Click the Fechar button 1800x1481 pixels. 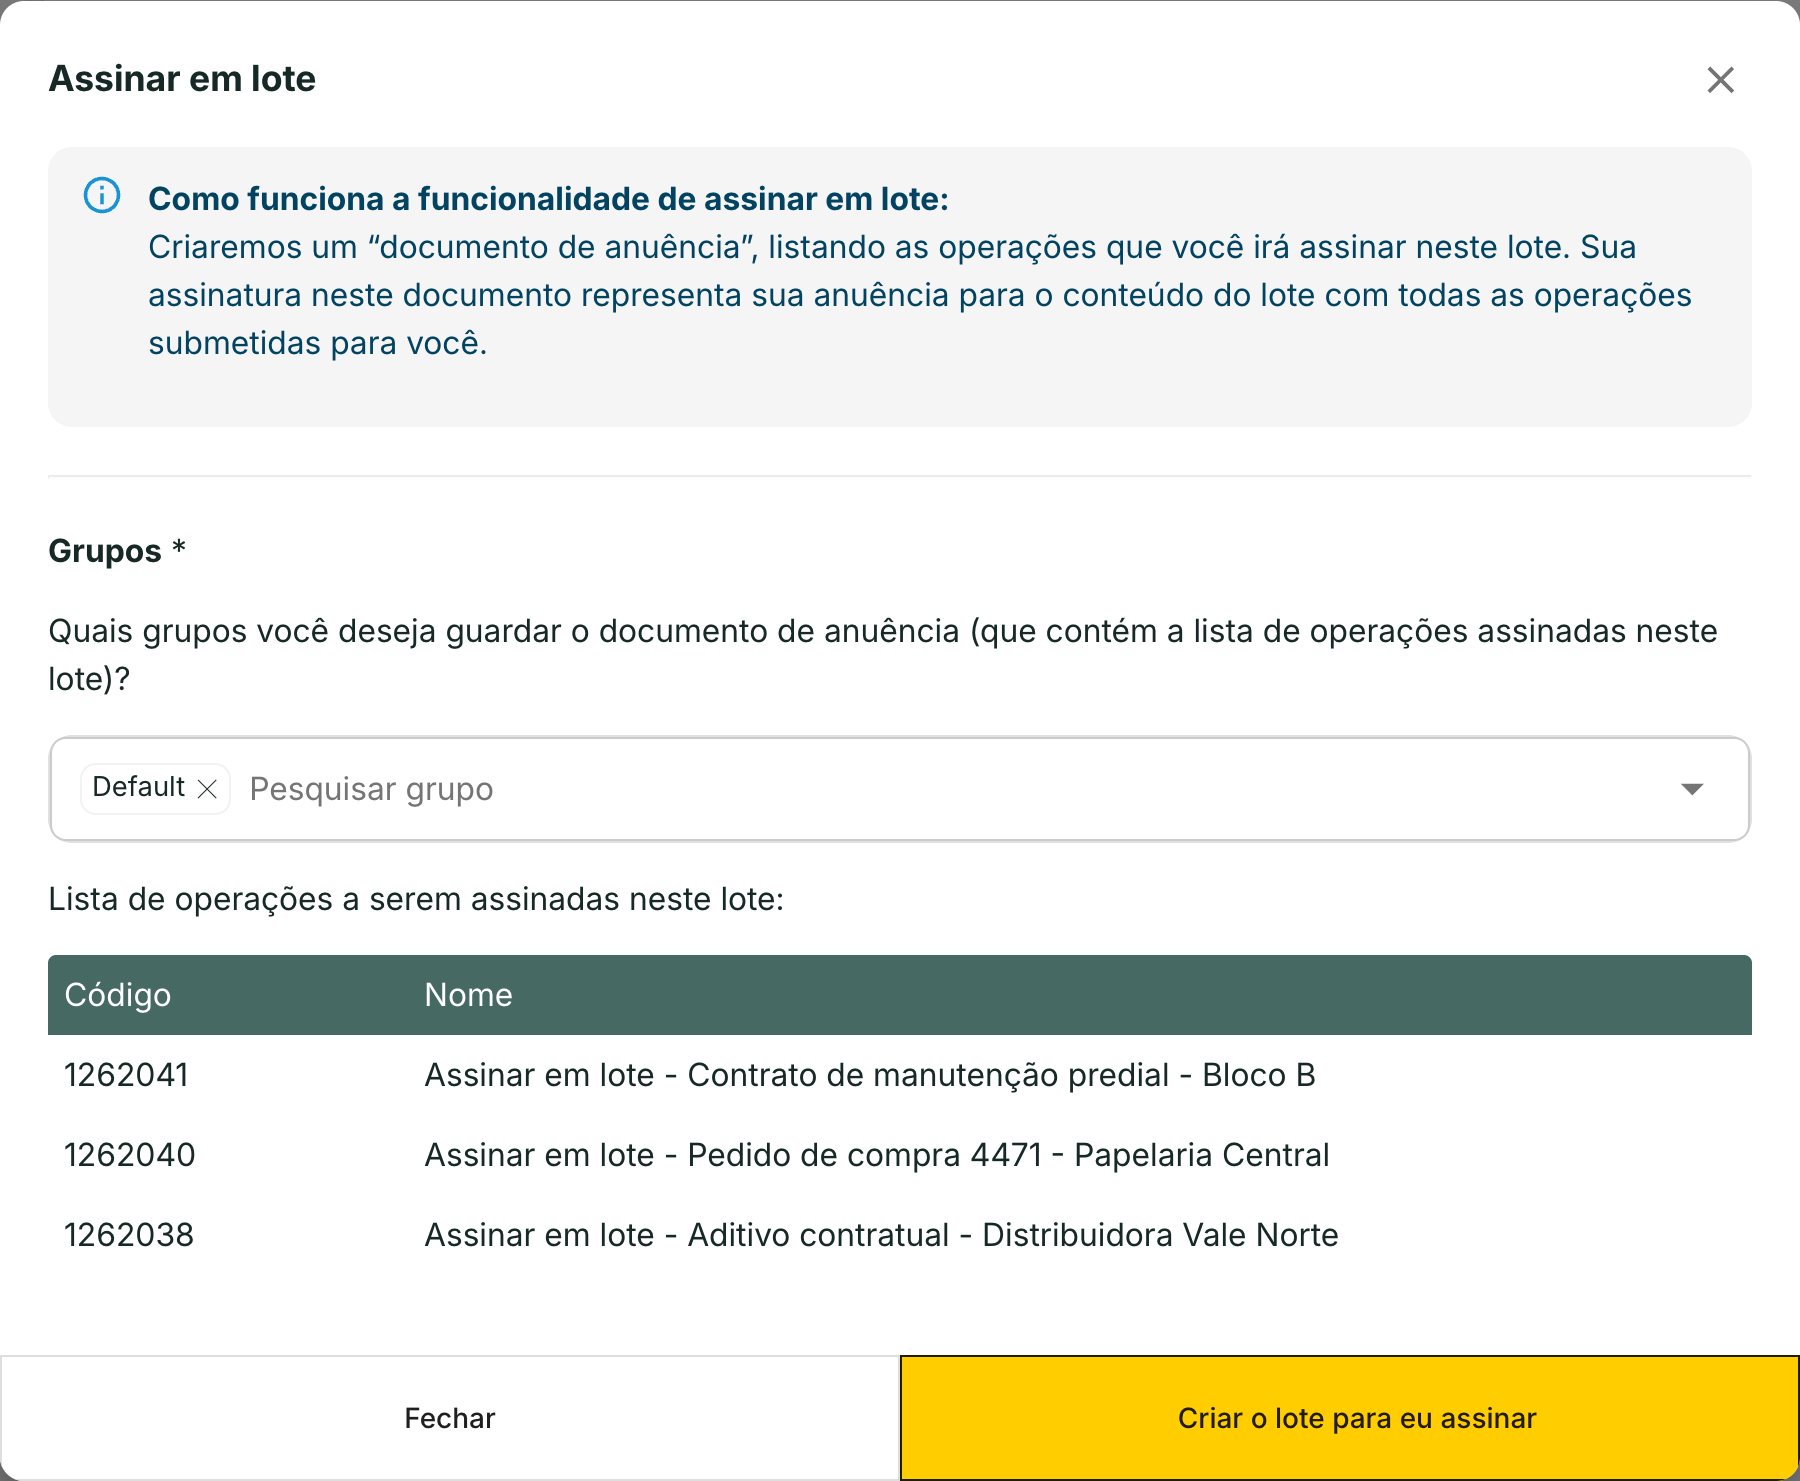coord(450,1418)
